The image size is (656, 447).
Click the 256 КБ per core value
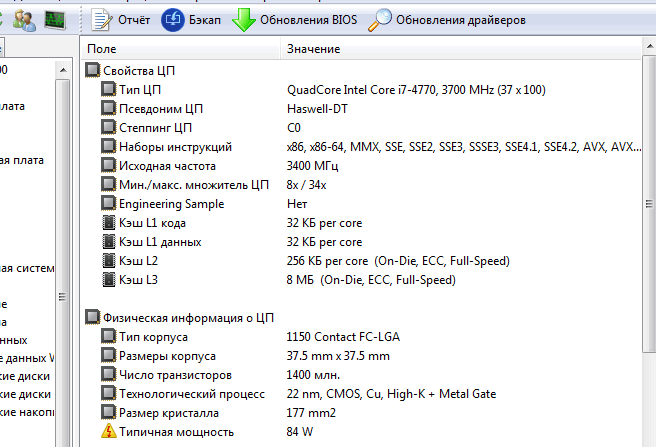point(398,261)
